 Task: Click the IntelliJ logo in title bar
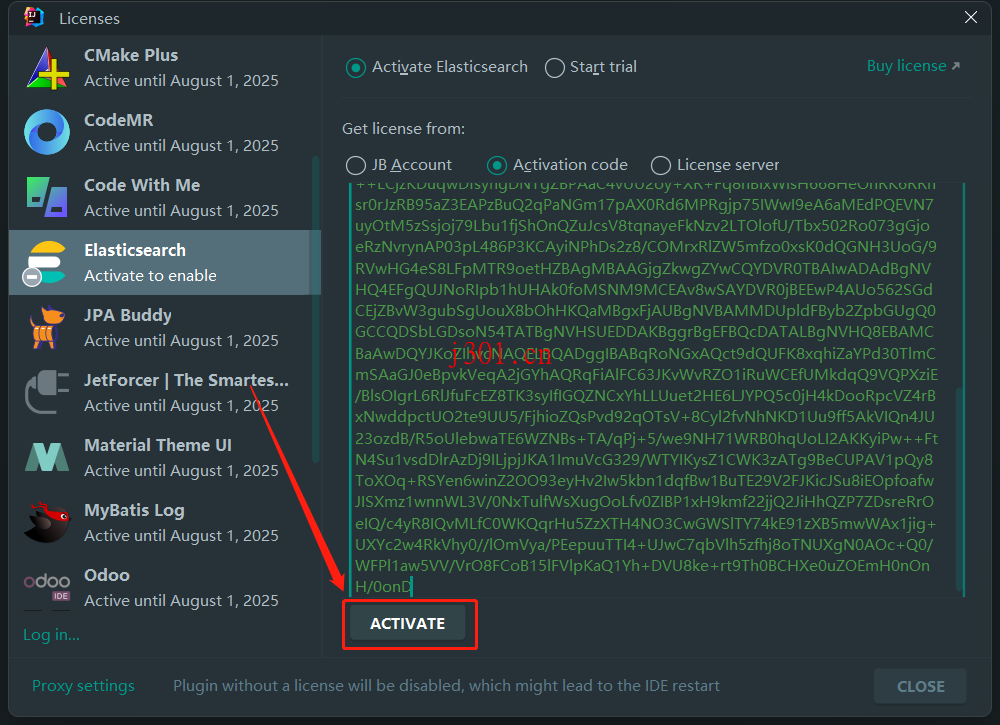point(34,17)
